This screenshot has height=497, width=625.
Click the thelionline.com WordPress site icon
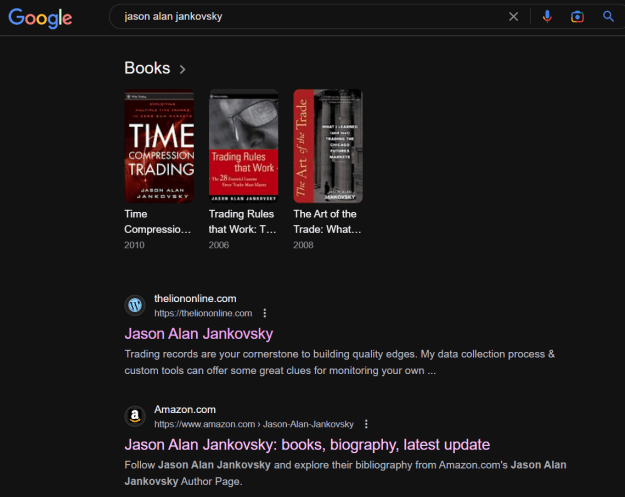[135, 305]
